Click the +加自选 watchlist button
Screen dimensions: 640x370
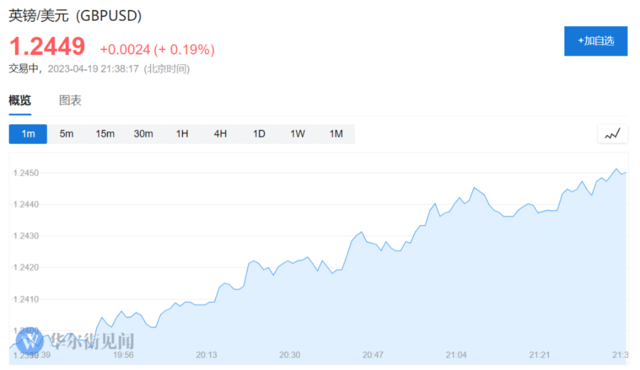point(596,41)
